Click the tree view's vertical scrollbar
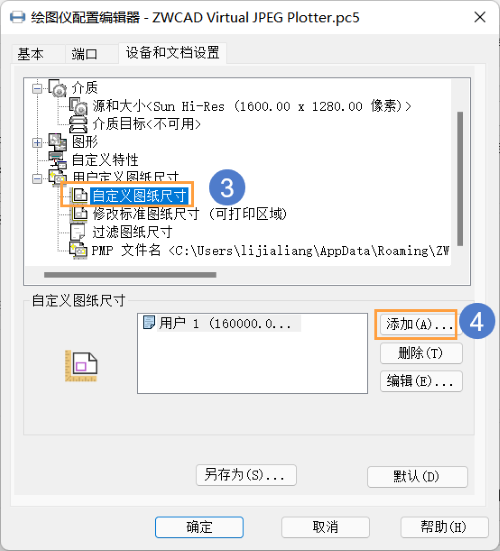This screenshot has height=551, width=500. [x=460, y=179]
